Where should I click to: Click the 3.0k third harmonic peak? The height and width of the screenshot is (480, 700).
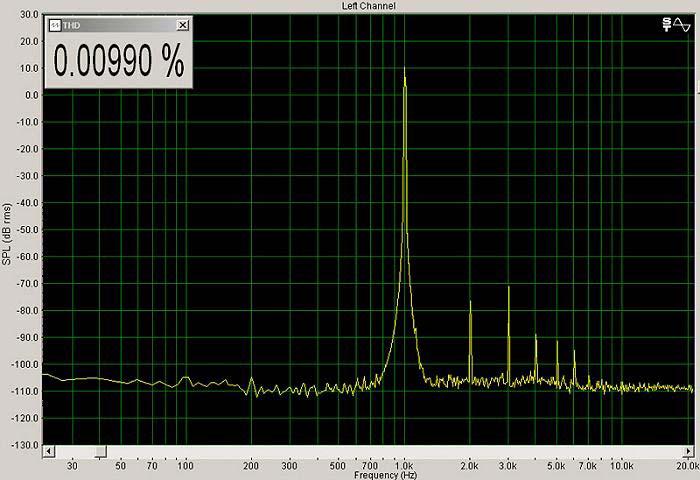point(508,288)
